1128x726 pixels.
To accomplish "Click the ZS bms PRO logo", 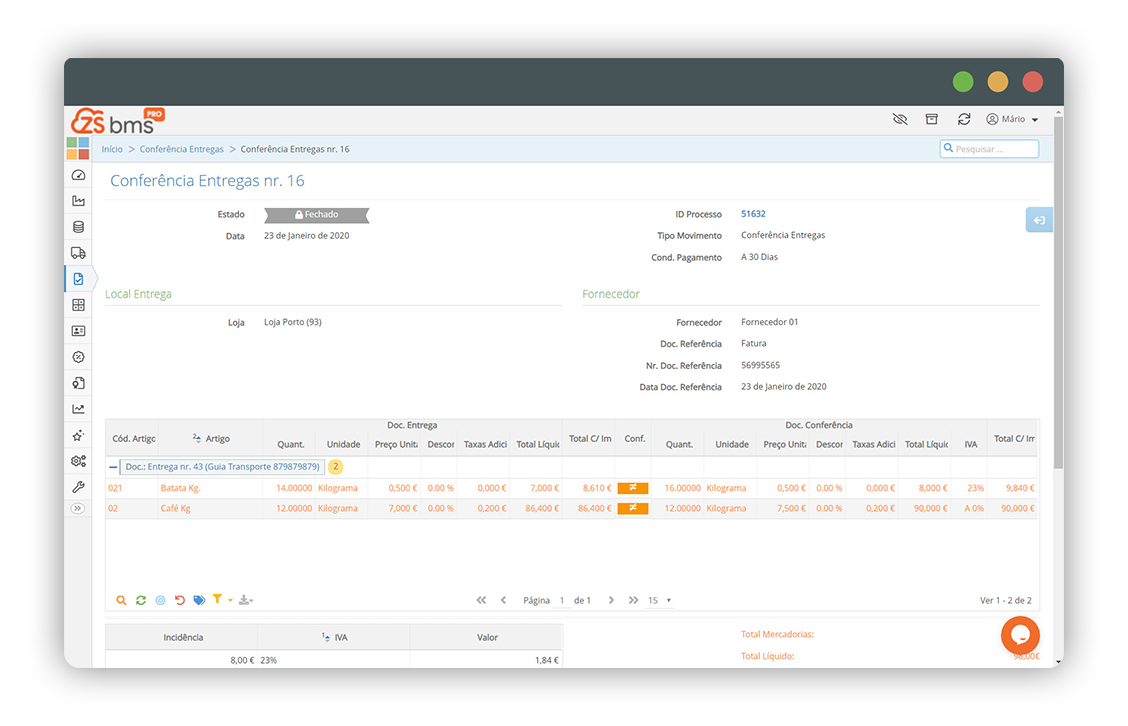I will pos(118,121).
